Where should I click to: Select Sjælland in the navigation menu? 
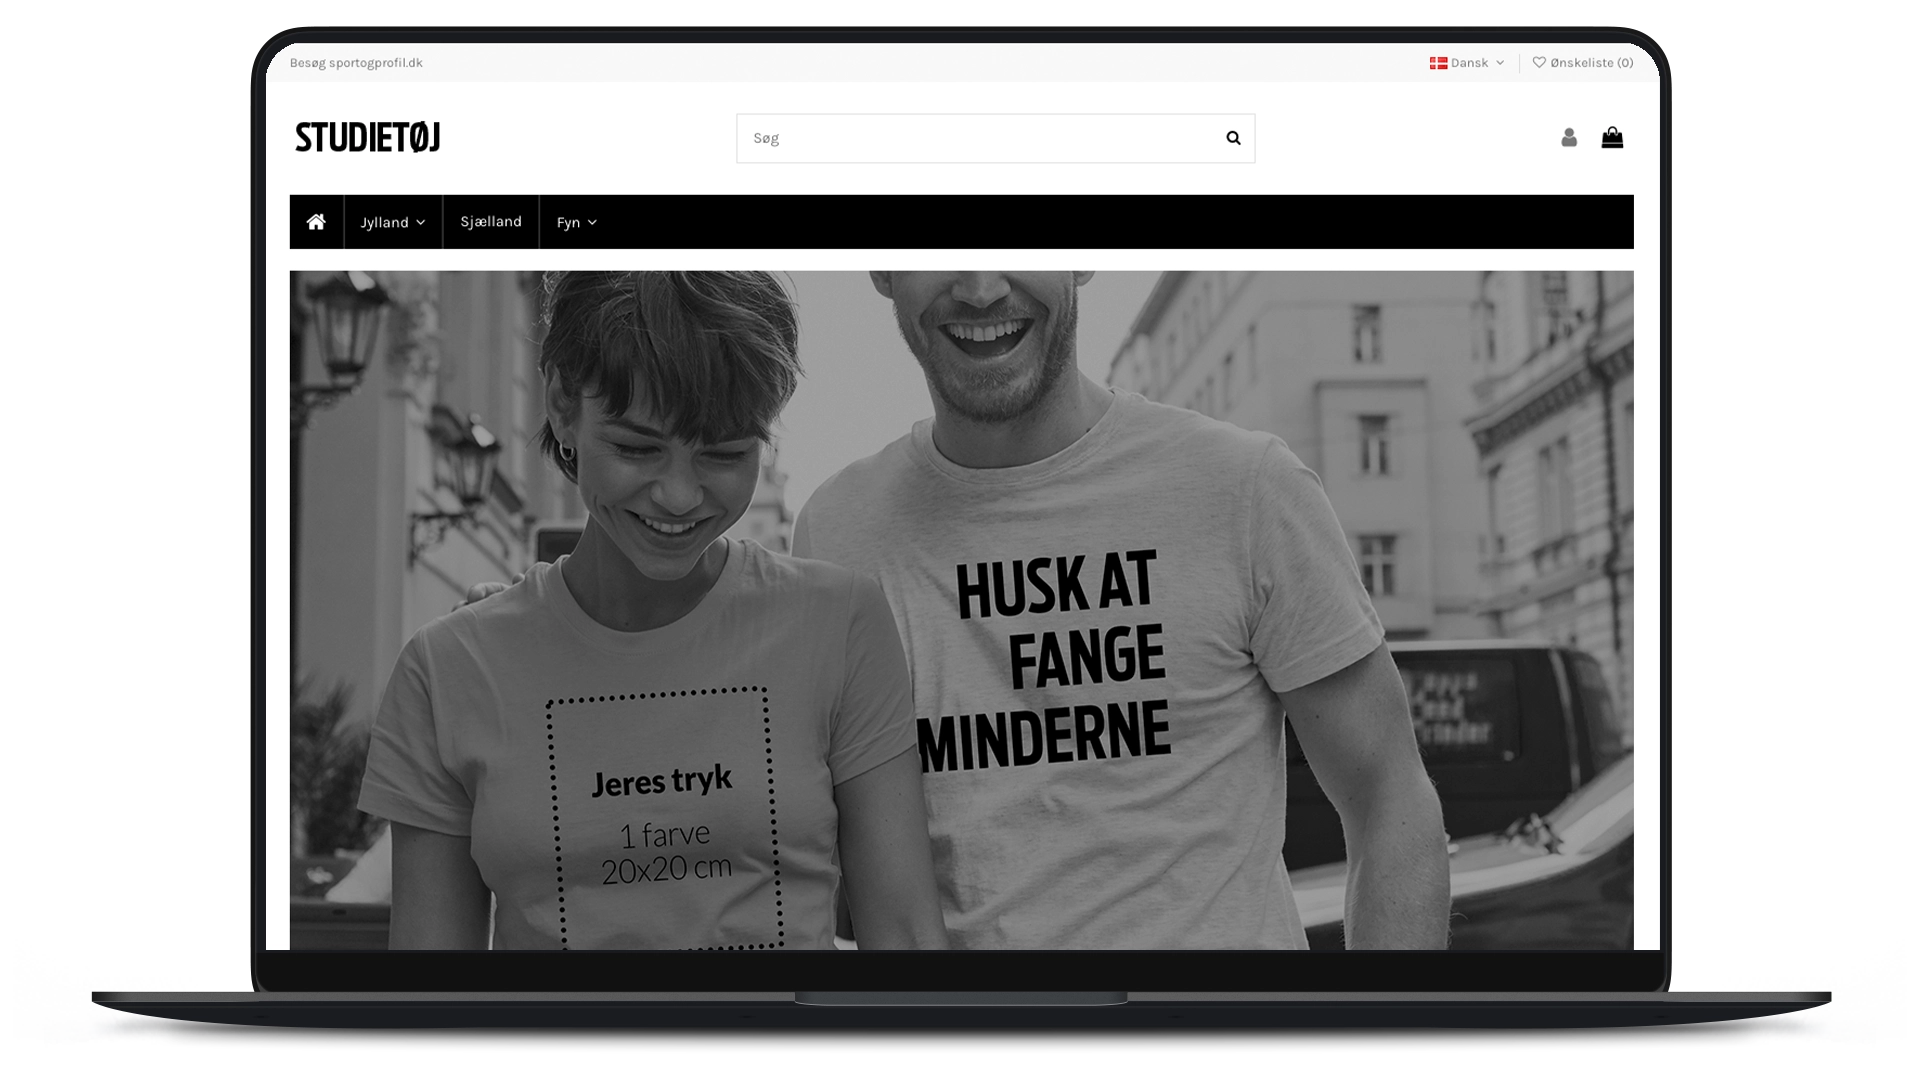490,221
